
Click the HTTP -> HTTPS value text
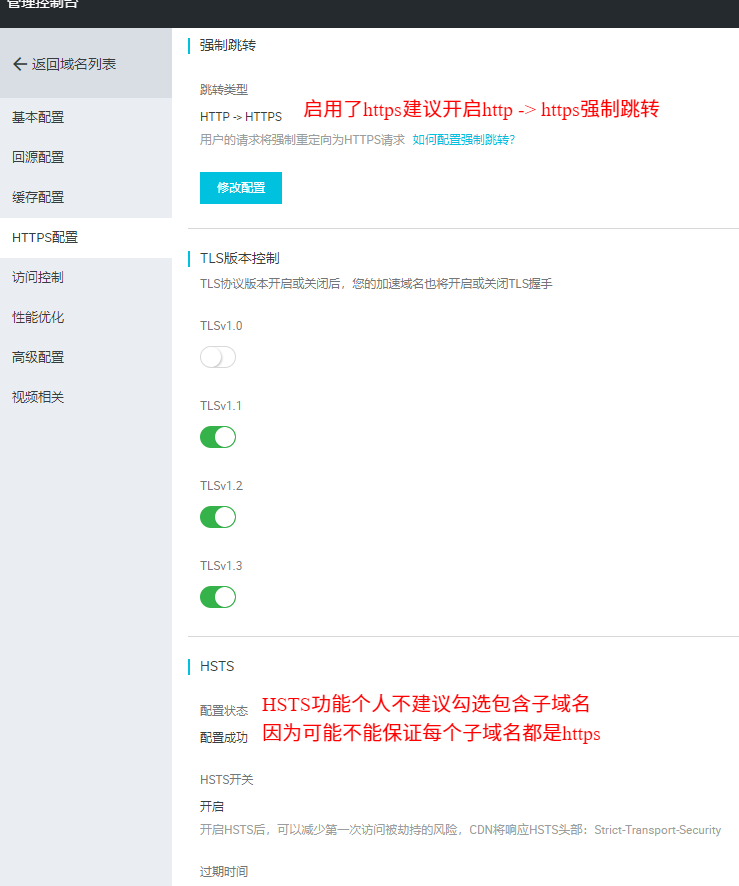(x=241, y=116)
